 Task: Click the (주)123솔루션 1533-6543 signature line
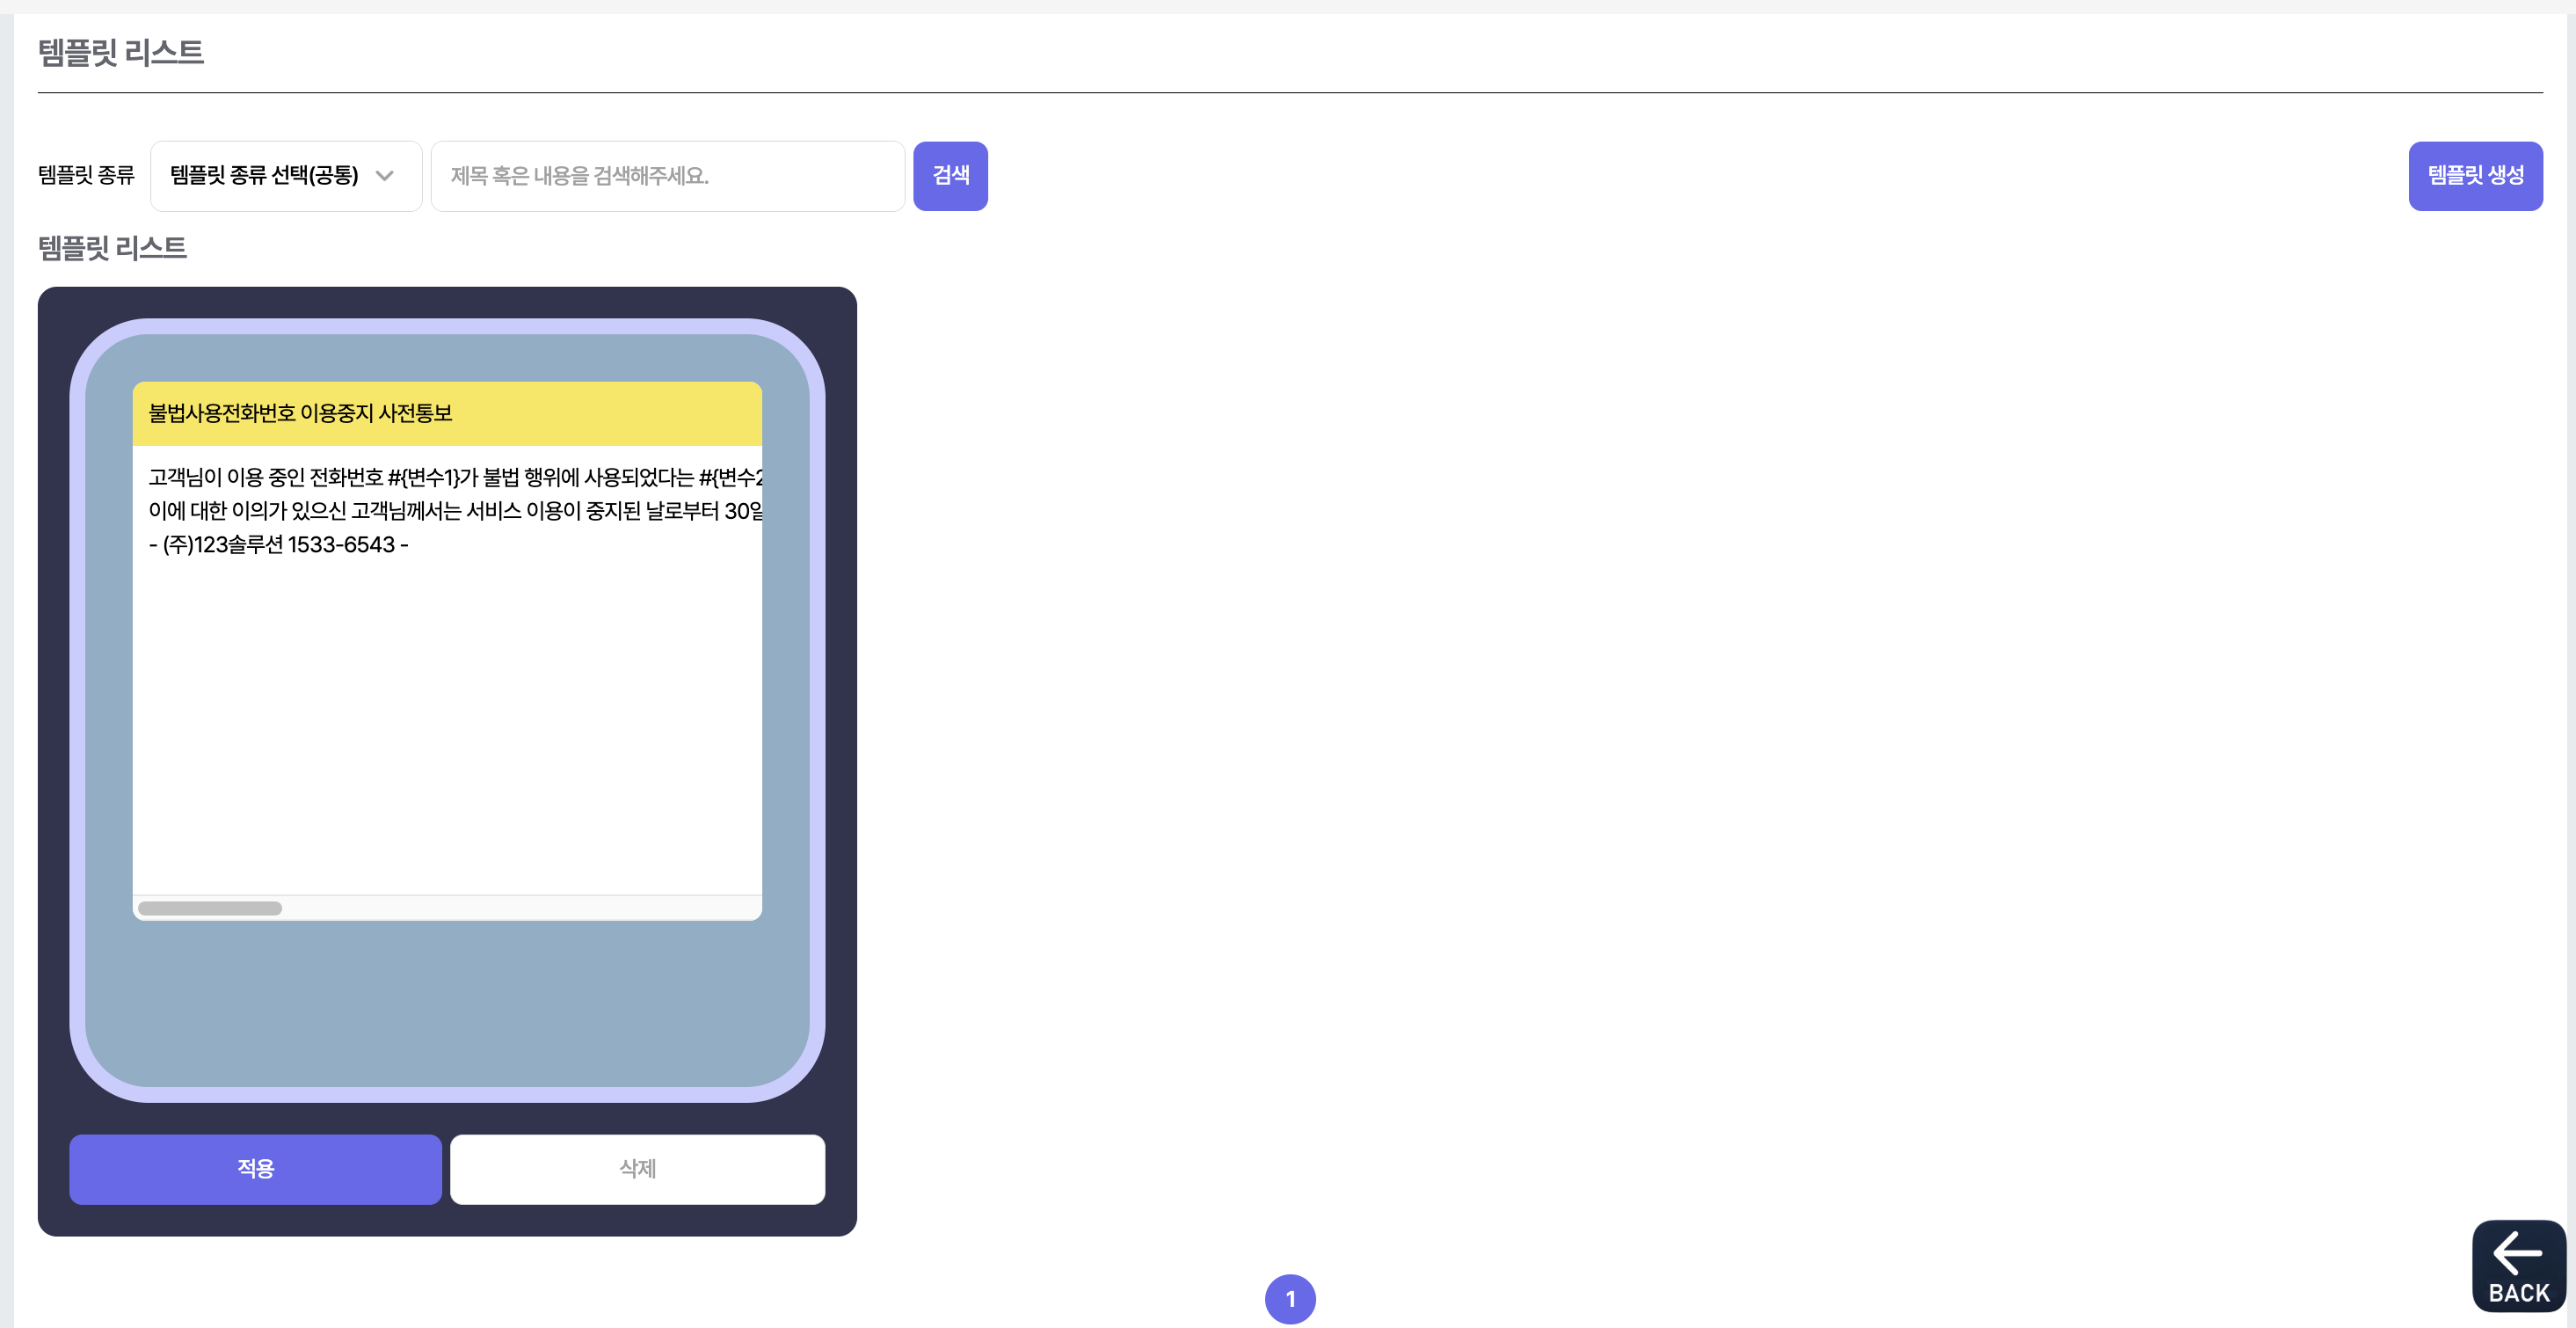[278, 545]
